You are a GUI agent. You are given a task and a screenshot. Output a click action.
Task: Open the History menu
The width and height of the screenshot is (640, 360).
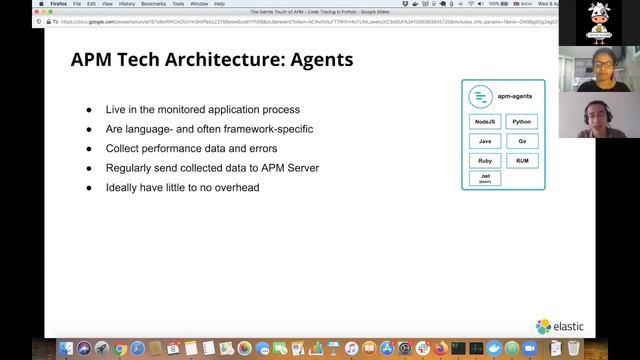tap(127, 4)
